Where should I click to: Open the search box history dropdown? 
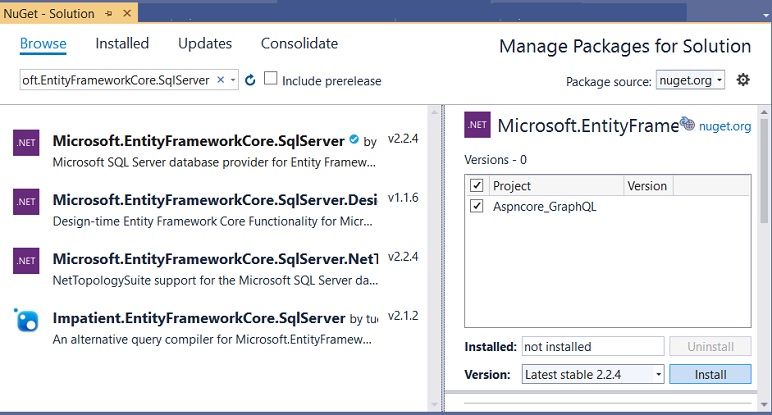click(x=233, y=80)
